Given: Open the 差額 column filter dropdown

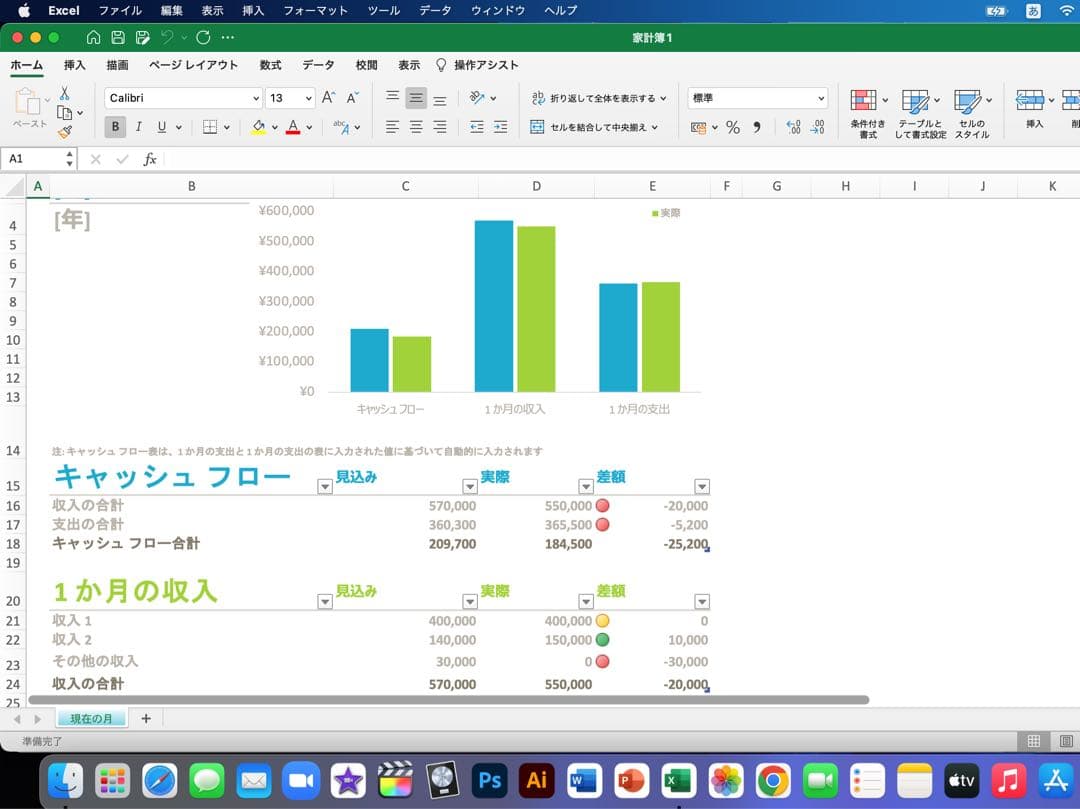Looking at the screenshot, I should coord(703,485).
